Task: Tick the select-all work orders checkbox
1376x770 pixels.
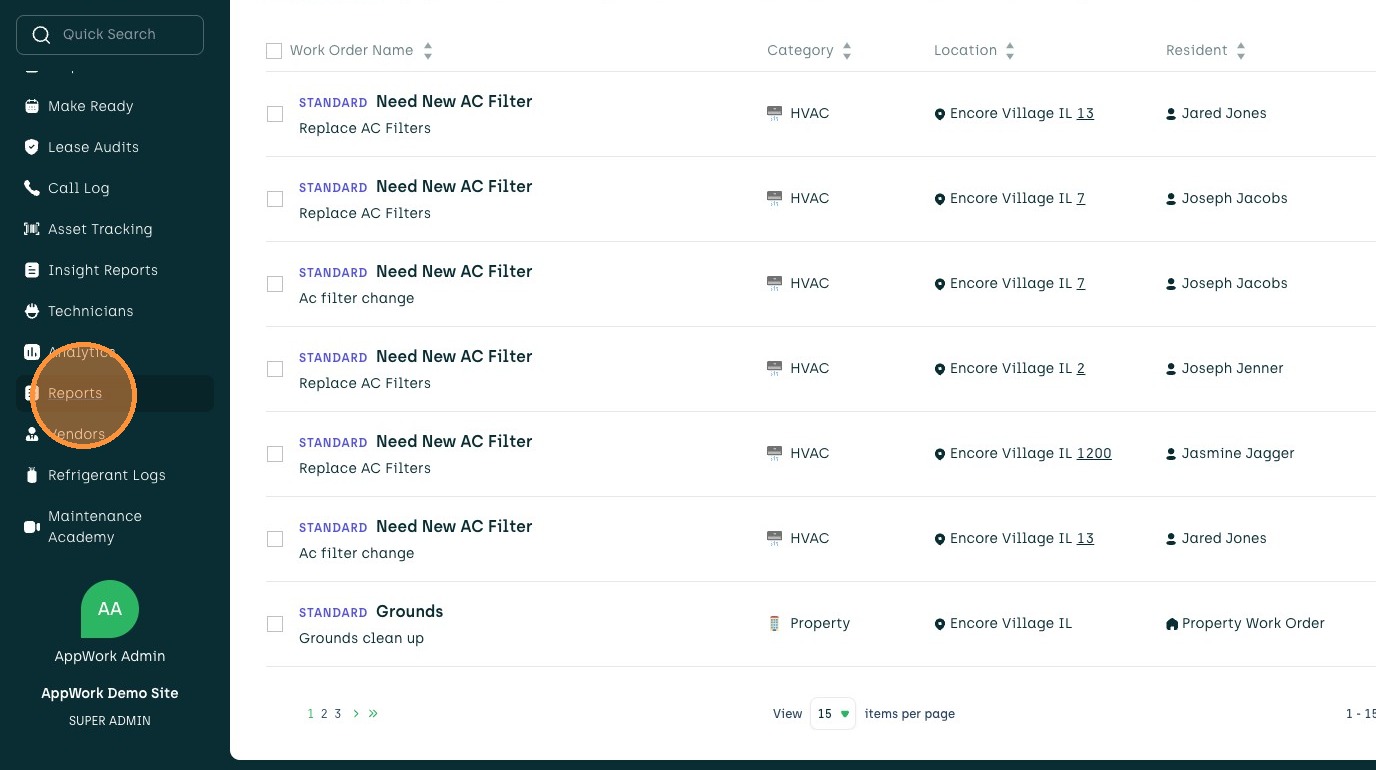Action: click(x=274, y=51)
